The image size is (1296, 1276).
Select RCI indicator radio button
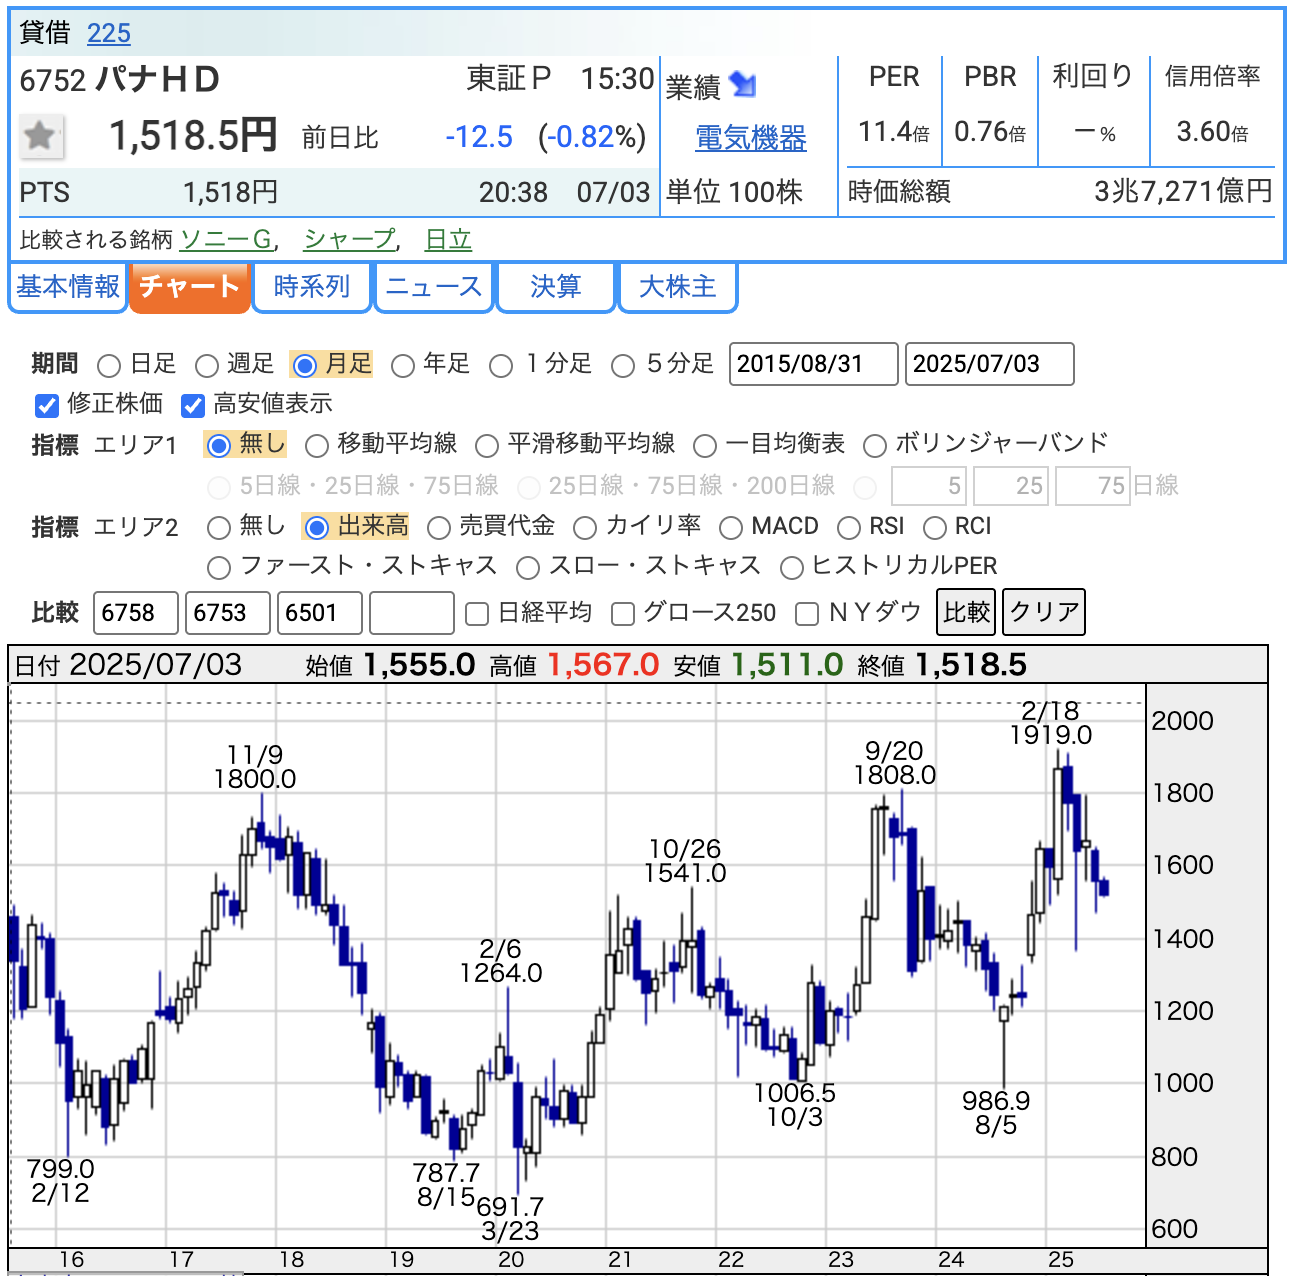click(935, 527)
